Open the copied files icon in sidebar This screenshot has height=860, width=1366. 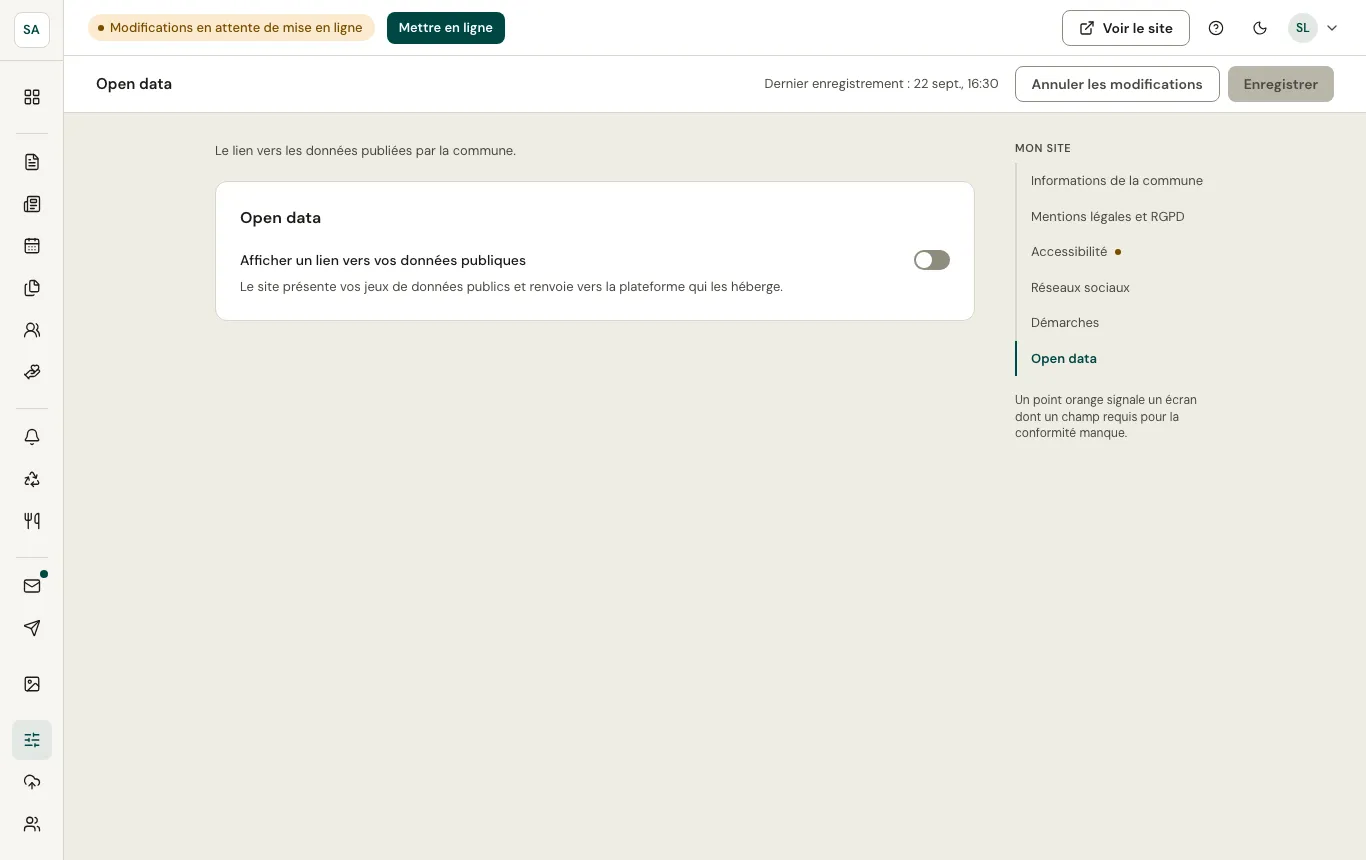click(32, 288)
